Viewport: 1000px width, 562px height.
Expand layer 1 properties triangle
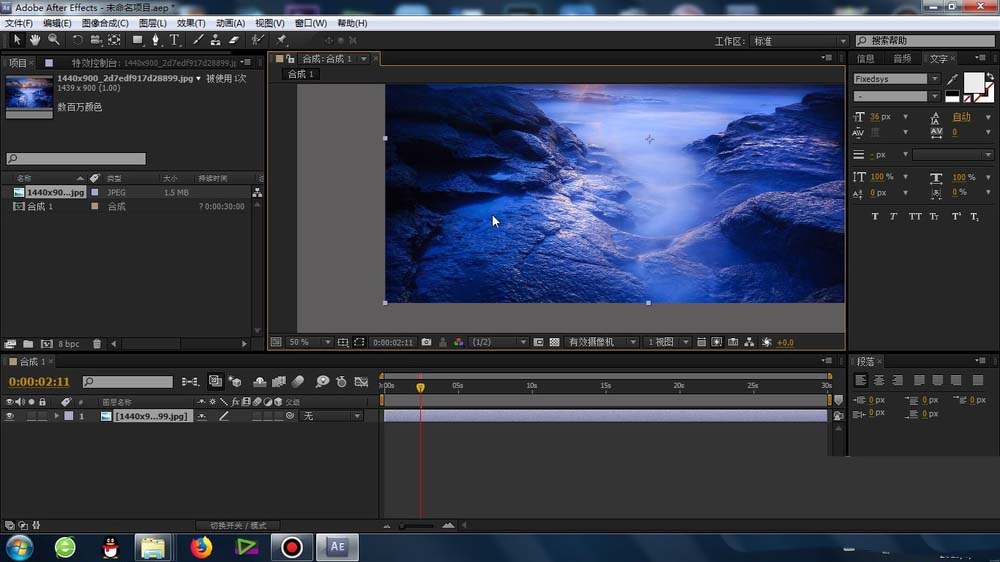(x=56, y=416)
